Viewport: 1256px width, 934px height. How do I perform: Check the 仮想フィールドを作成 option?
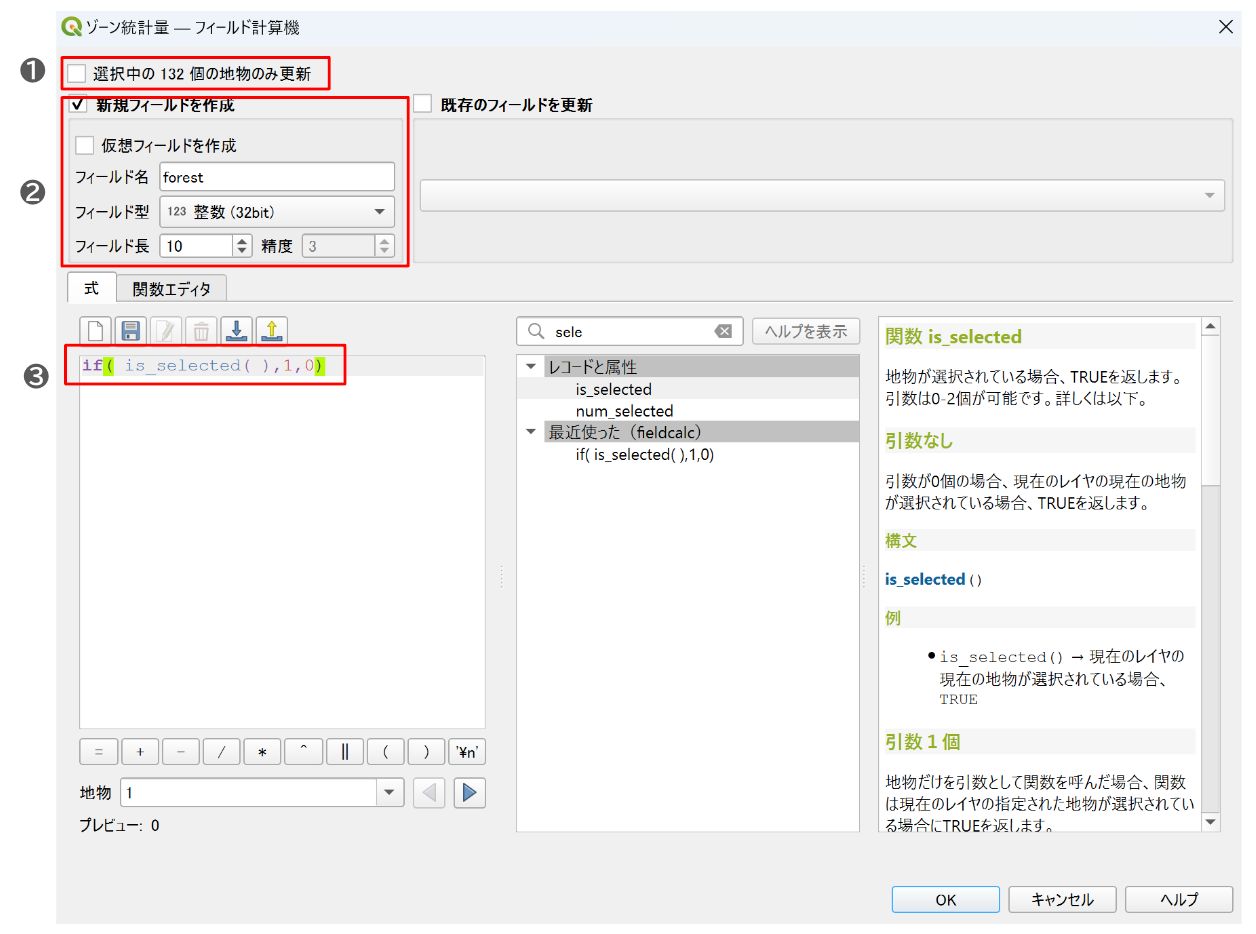pyautogui.click(x=85, y=146)
